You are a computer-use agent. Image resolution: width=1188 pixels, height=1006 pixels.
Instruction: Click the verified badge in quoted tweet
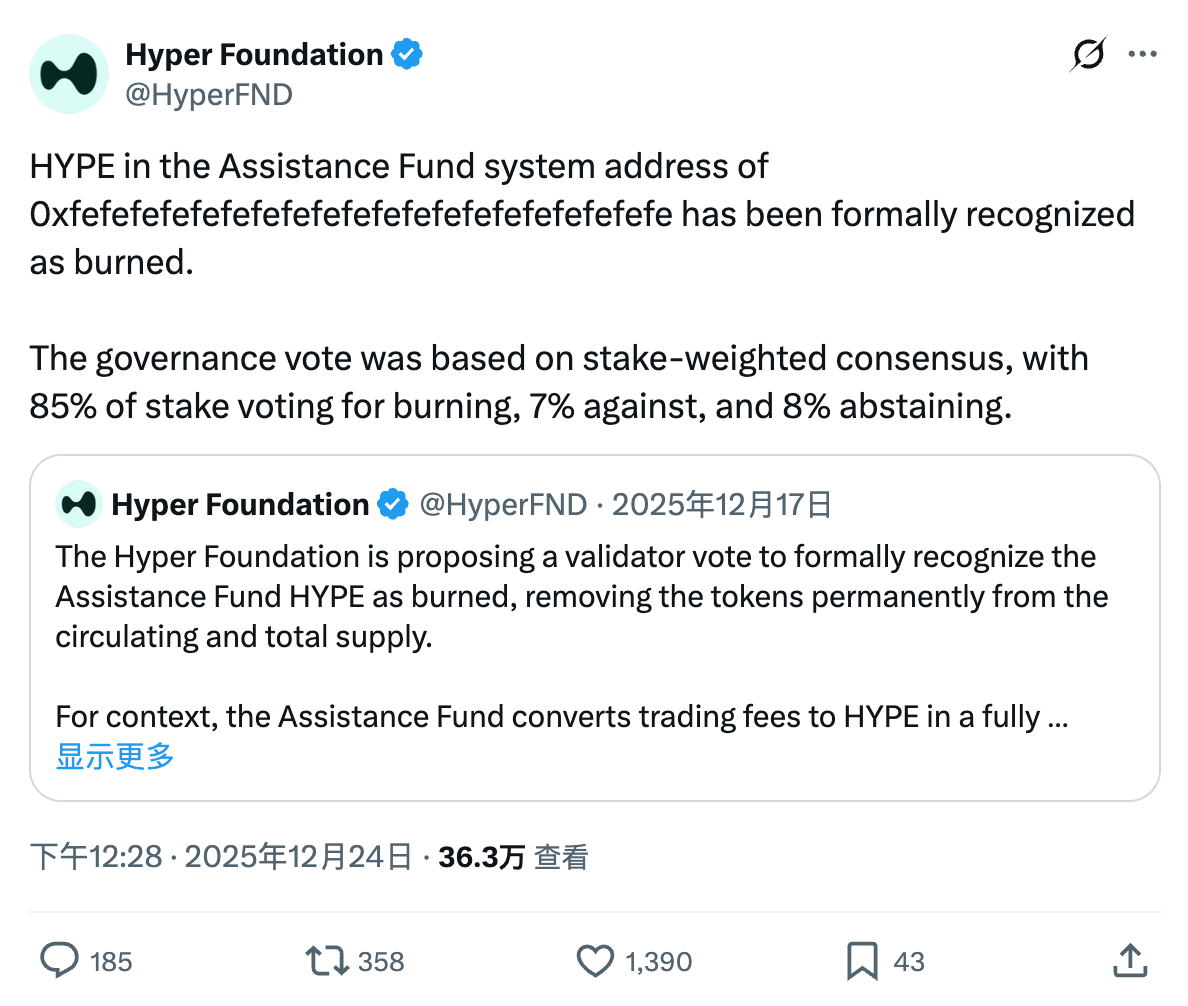pos(394,505)
